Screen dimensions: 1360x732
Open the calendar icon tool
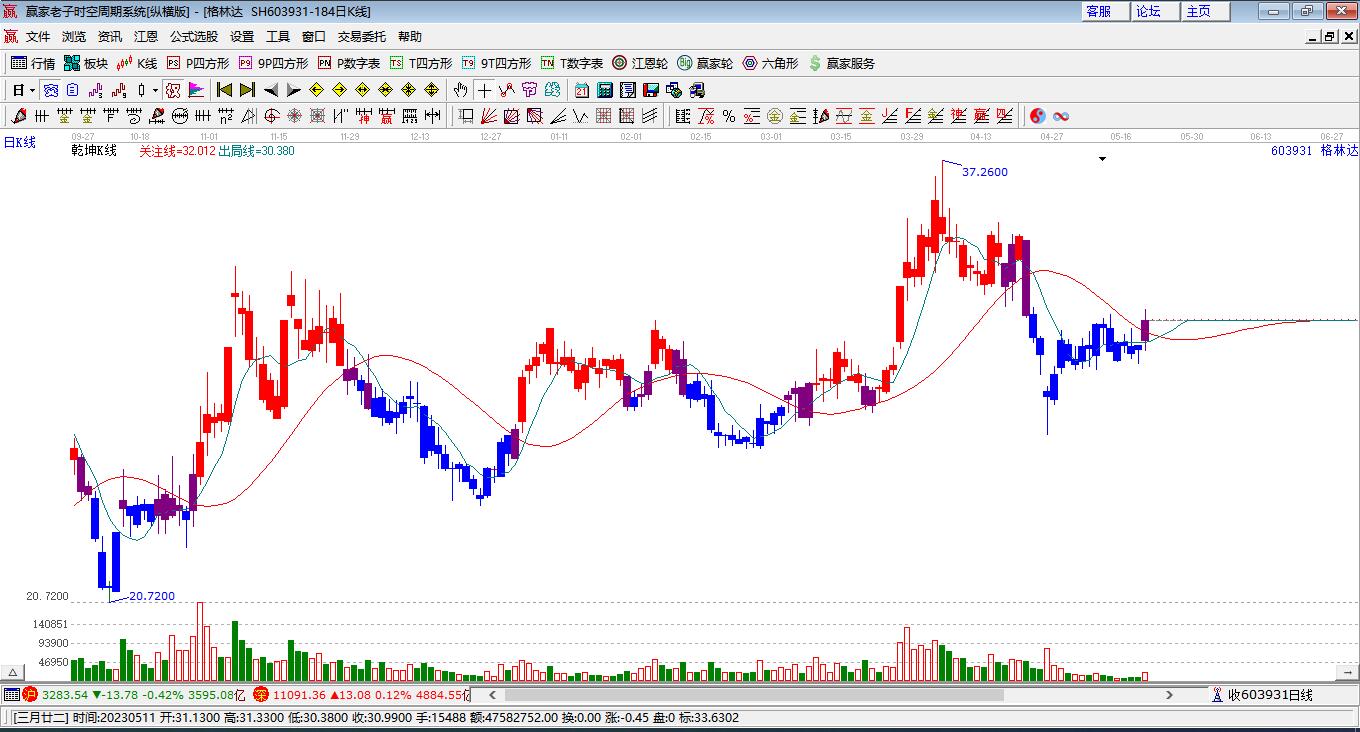(581, 90)
